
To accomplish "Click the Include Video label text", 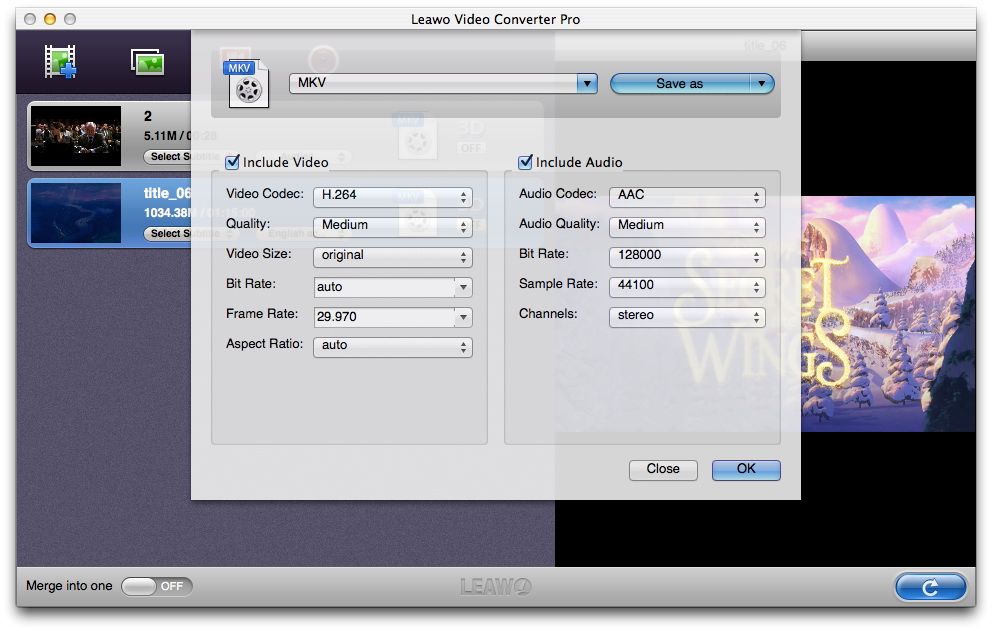I will [285, 163].
